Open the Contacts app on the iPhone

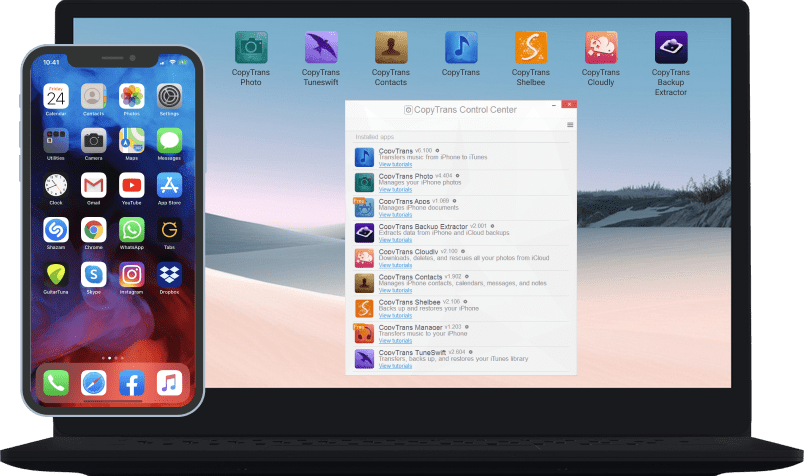click(93, 96)
